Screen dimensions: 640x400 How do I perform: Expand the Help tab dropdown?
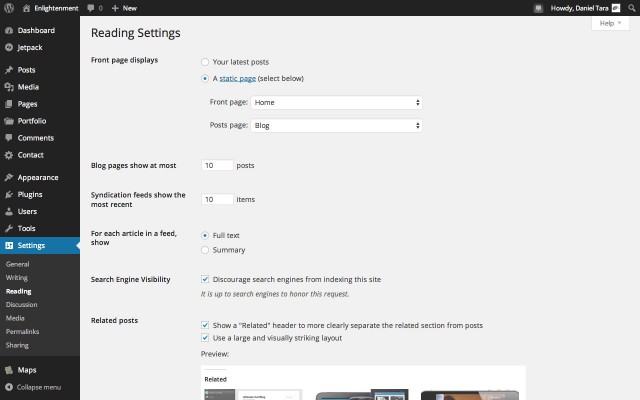coord(610,23)
